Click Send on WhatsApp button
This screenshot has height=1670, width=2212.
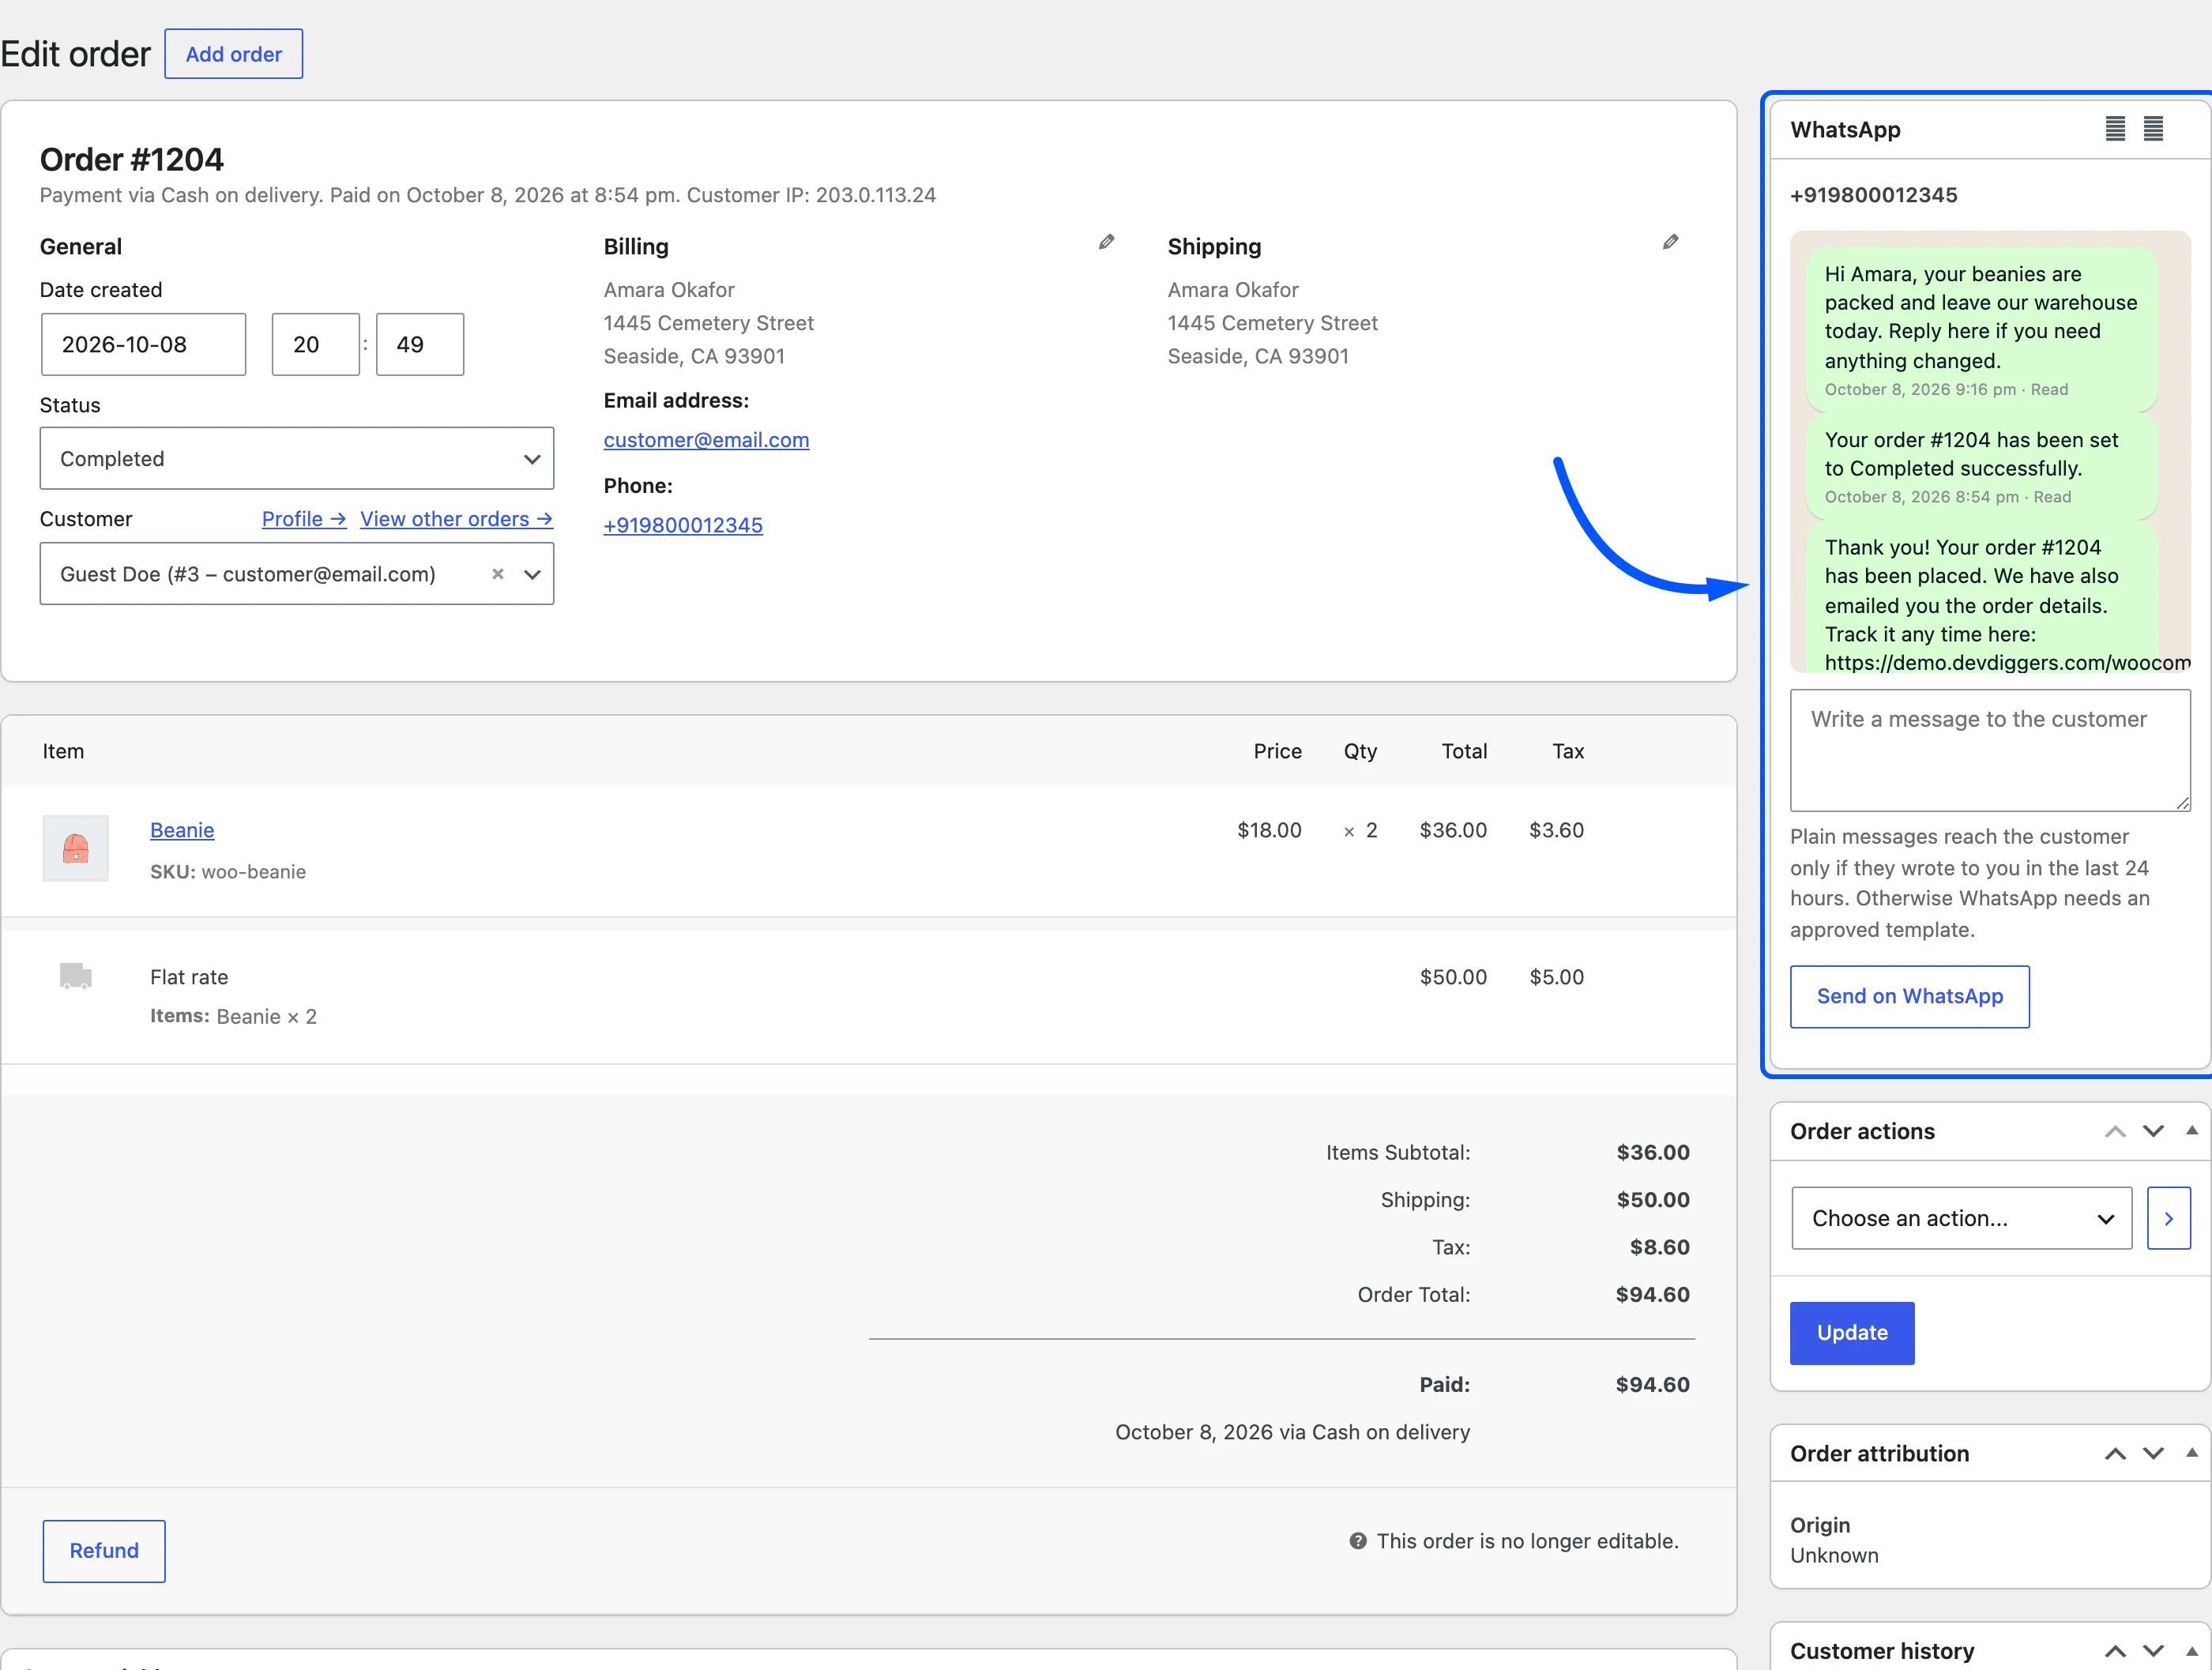(1909, 996)
